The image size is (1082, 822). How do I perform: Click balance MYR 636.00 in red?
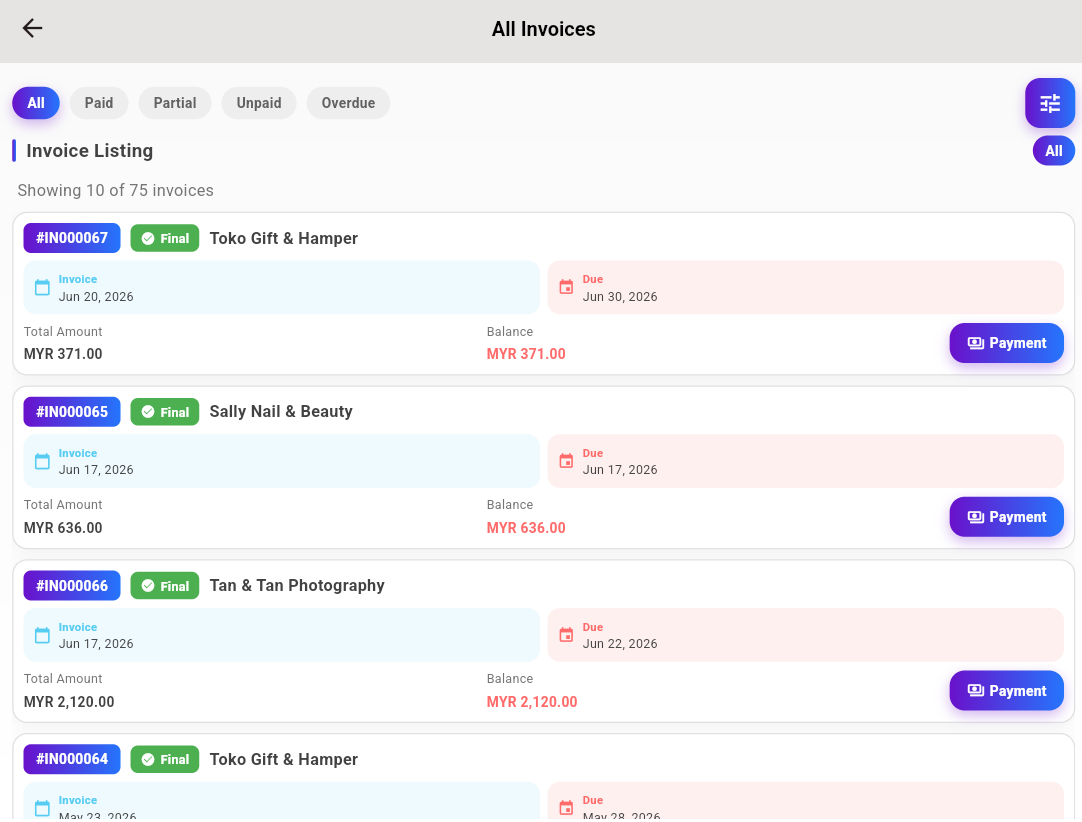[526, 528]
